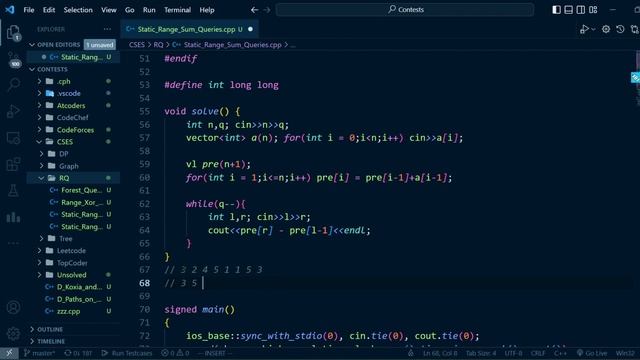Open the File menu
The height and width of the screenshot is (360, 640).
click(x=29, y=10)
